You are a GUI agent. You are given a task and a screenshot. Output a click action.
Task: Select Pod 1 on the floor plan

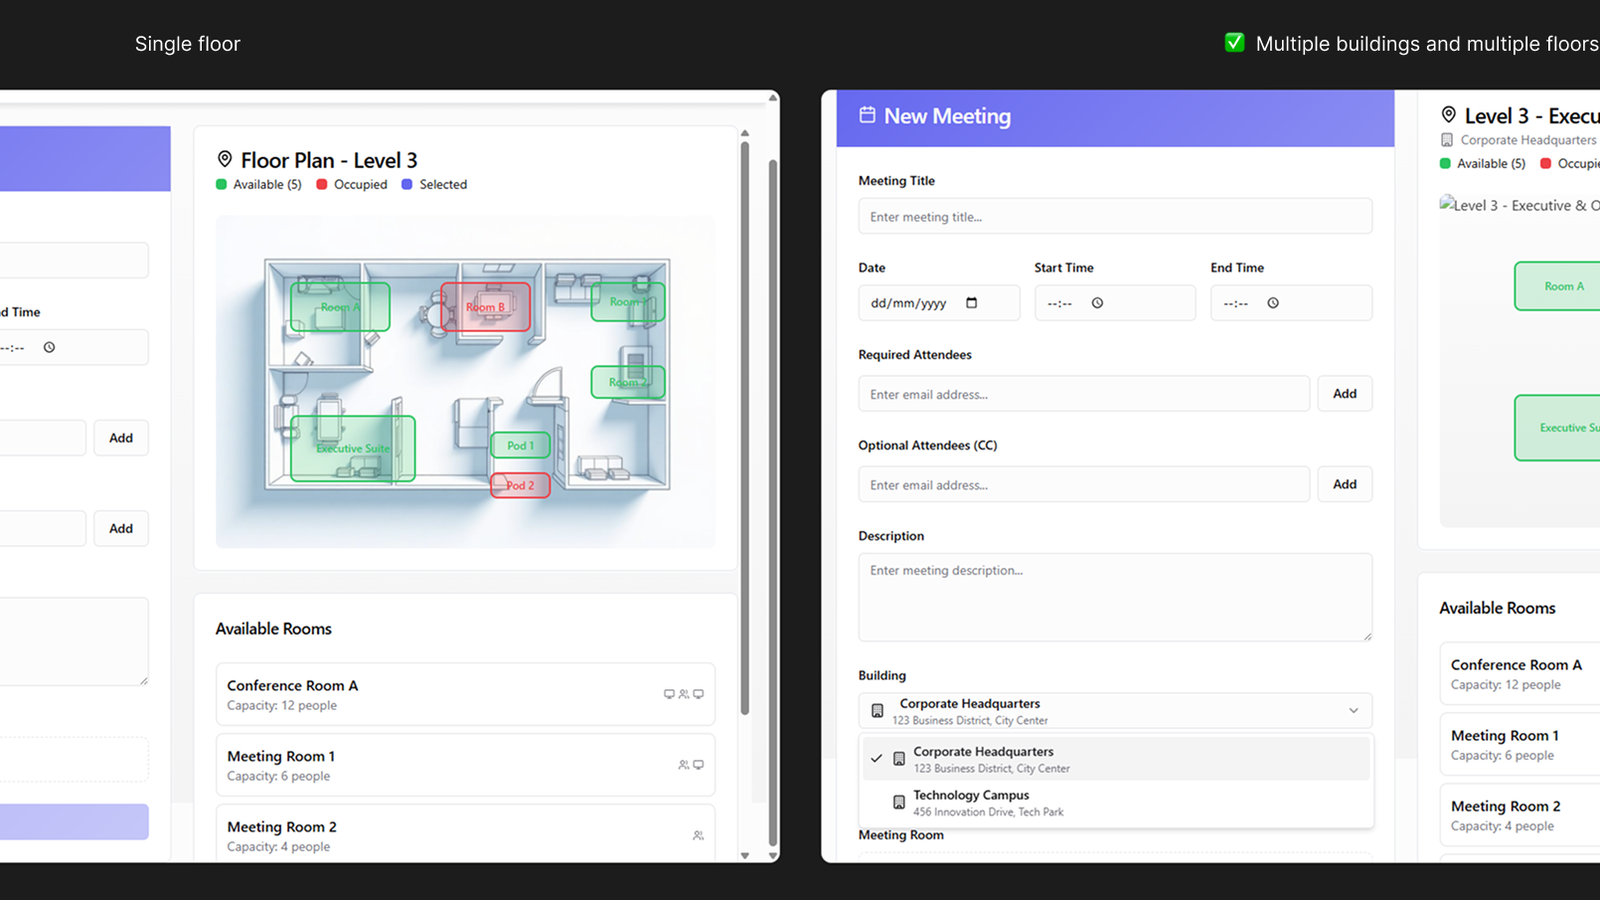pyautogui.click(x=520, y=445)
